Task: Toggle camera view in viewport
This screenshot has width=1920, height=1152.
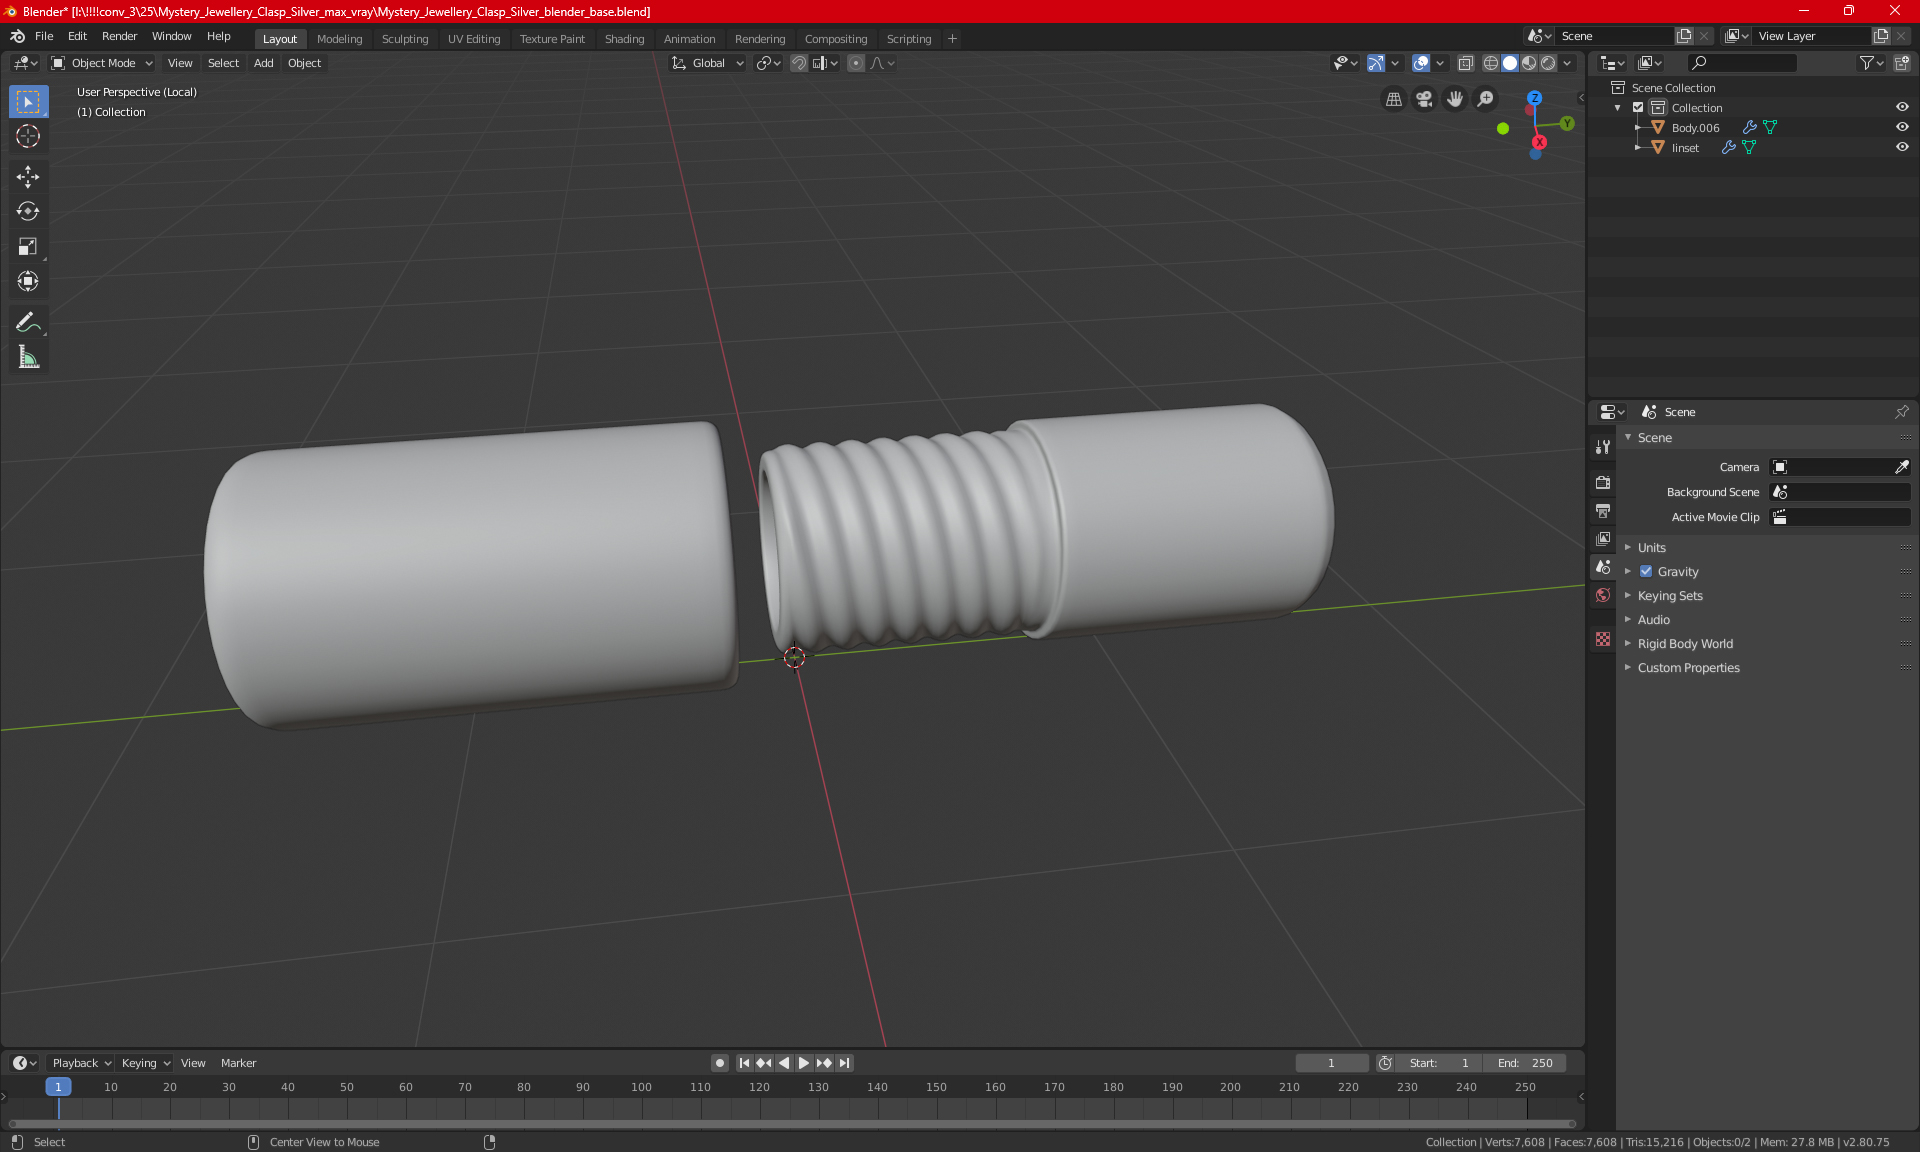Action: [x=1424, y=99]
